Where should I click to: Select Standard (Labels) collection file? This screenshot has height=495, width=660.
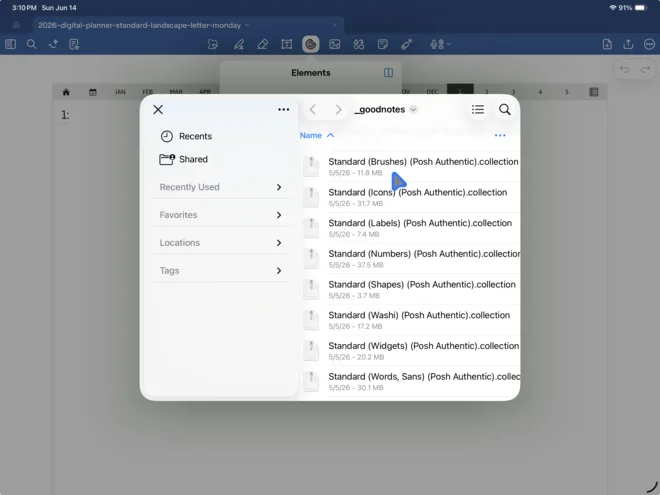coord(411,228)
